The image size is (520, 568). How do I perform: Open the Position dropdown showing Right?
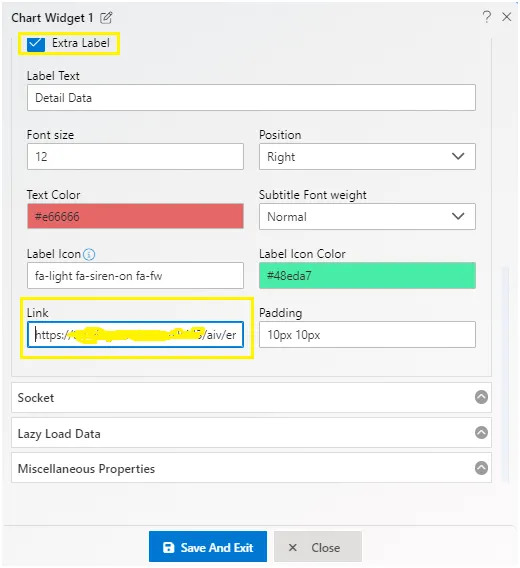coord(367,156)
